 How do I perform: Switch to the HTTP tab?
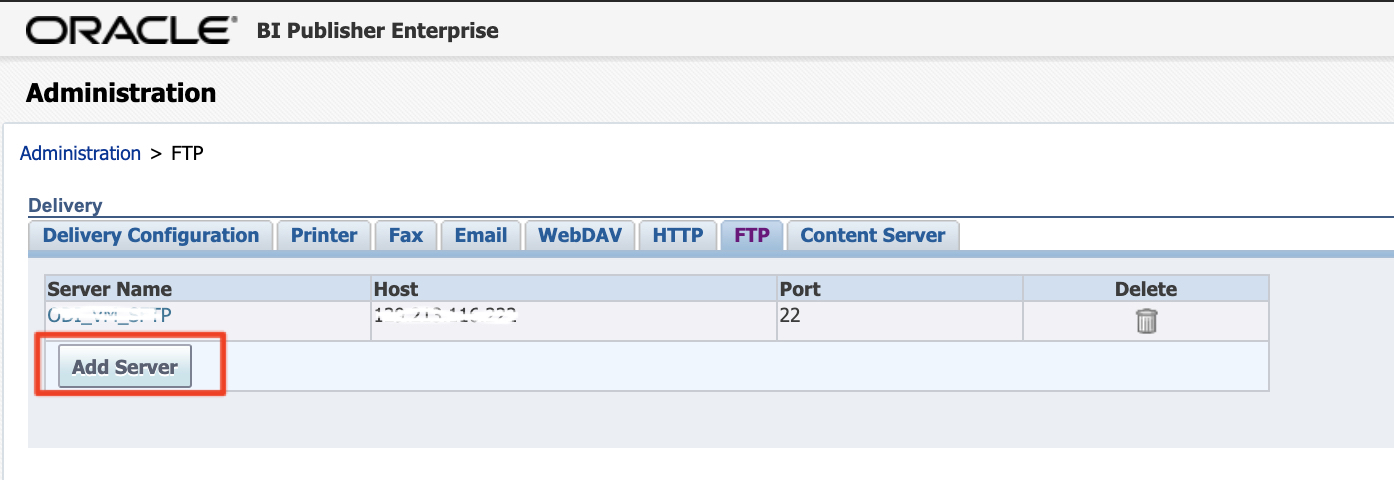pyautogui.click(x=679, y=236)
